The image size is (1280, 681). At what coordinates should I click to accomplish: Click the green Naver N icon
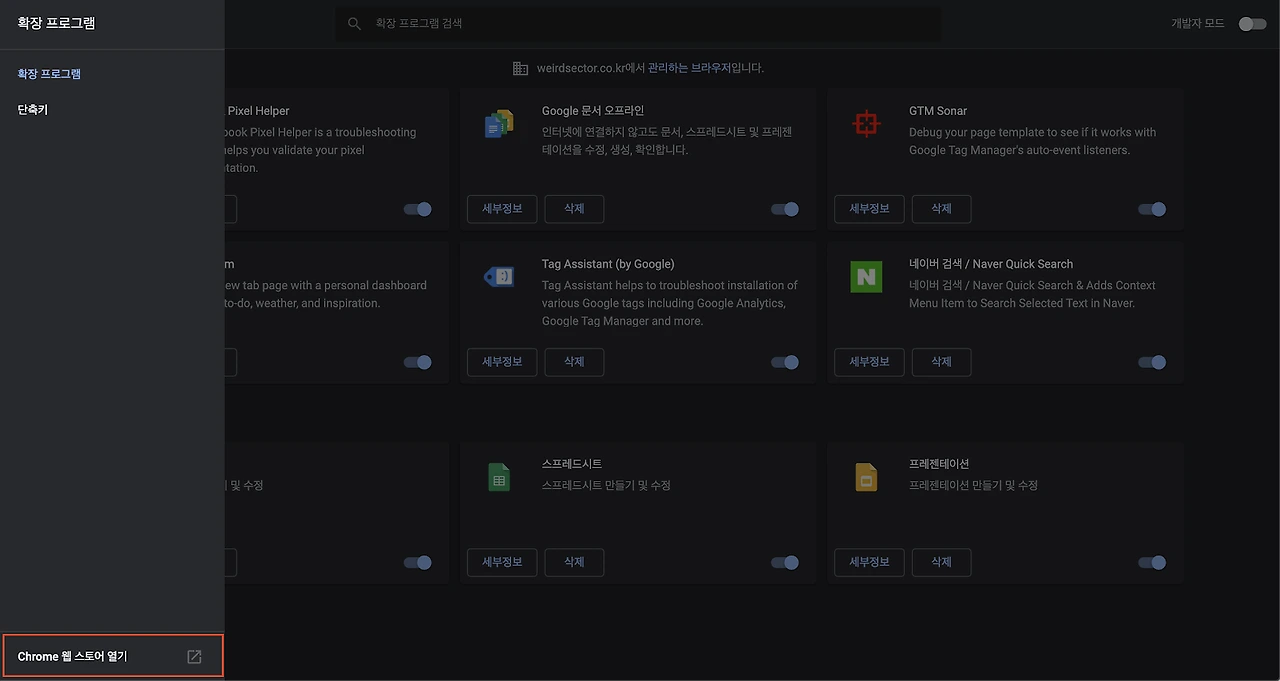pyautogui.click(x=866, y=277)
